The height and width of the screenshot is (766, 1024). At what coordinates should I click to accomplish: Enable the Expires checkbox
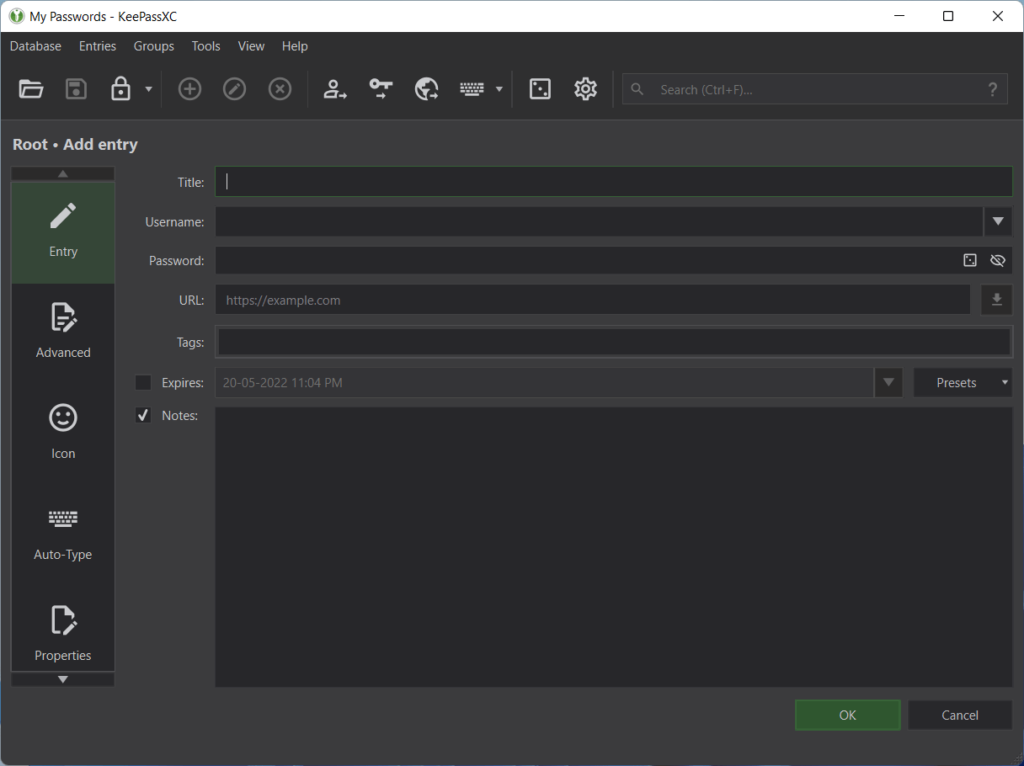click(x=143, y=382)
